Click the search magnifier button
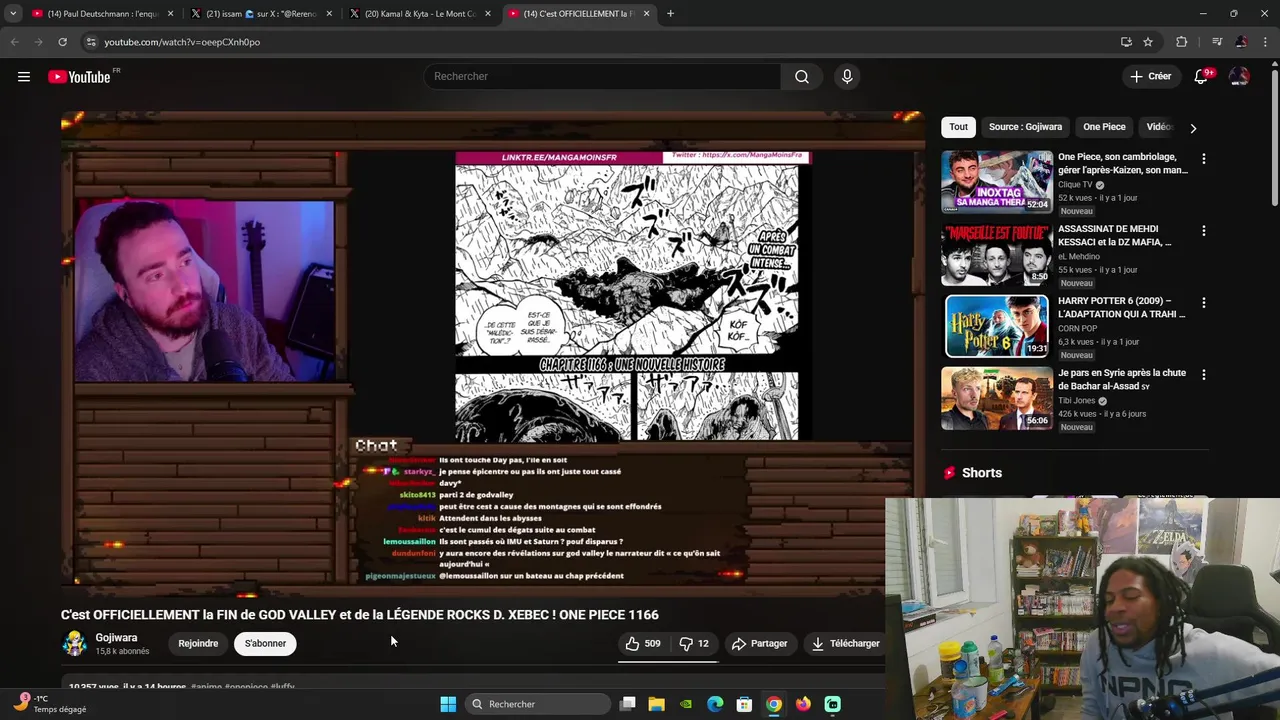This screenshot has width=1280, height=720. pyautogui.click(x=802, y=77)
